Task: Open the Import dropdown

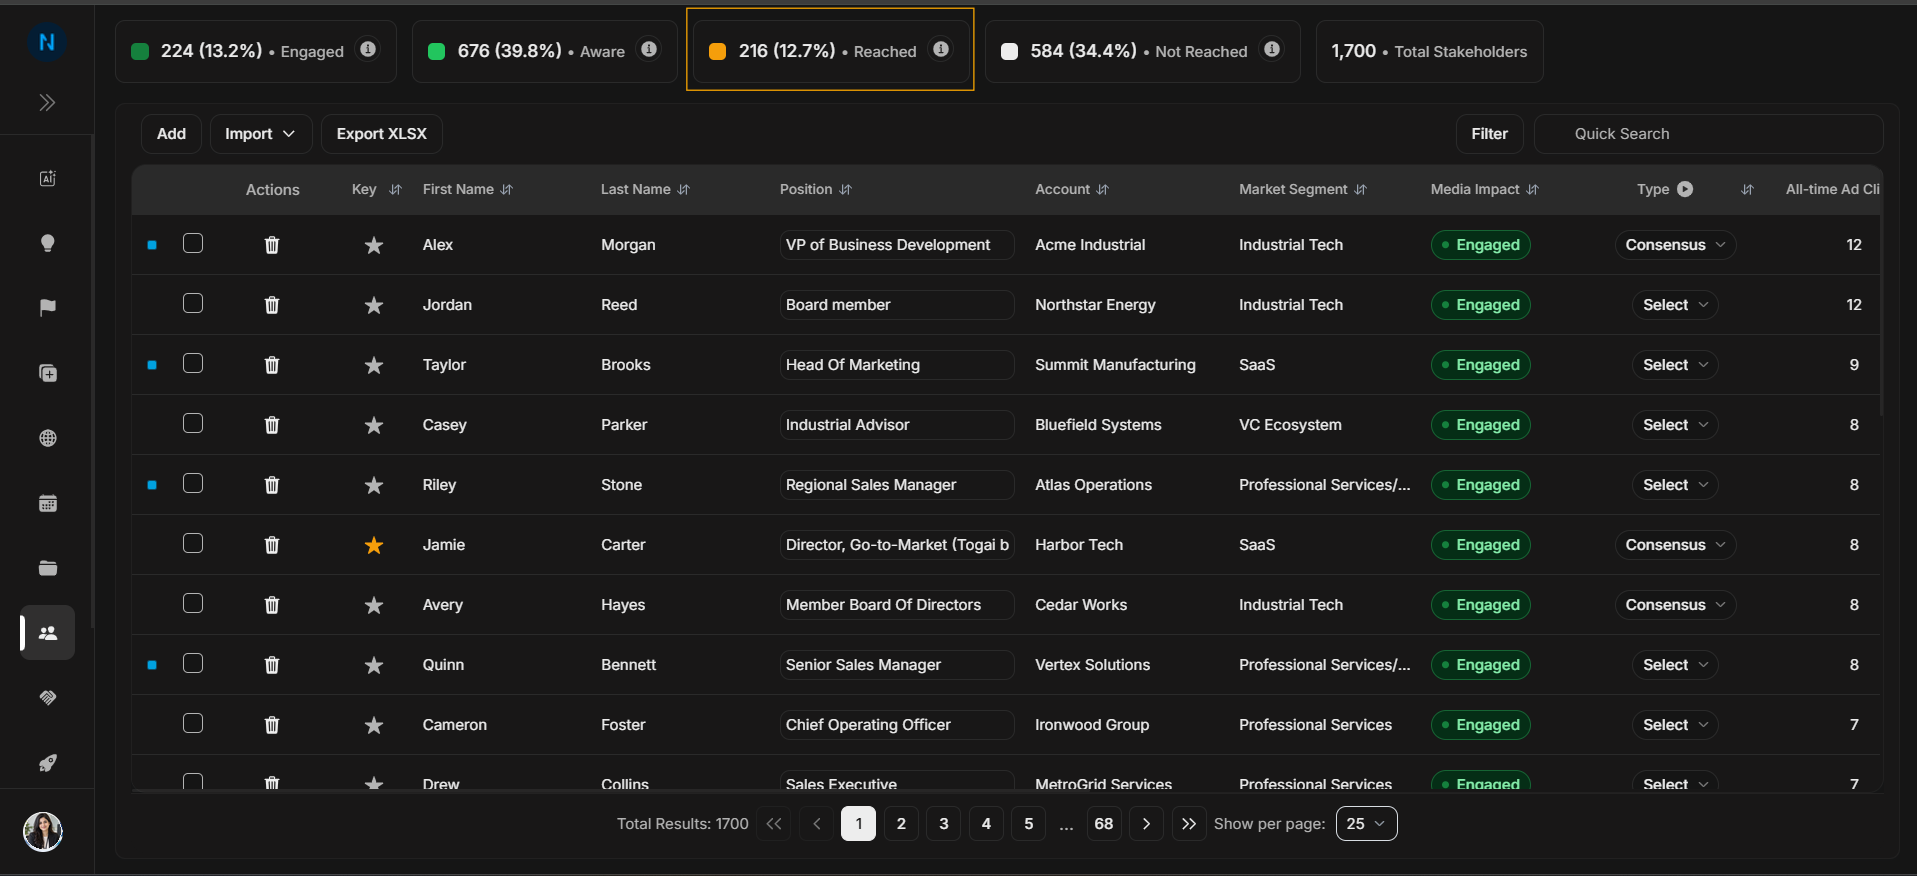Action: click(260, 134)
